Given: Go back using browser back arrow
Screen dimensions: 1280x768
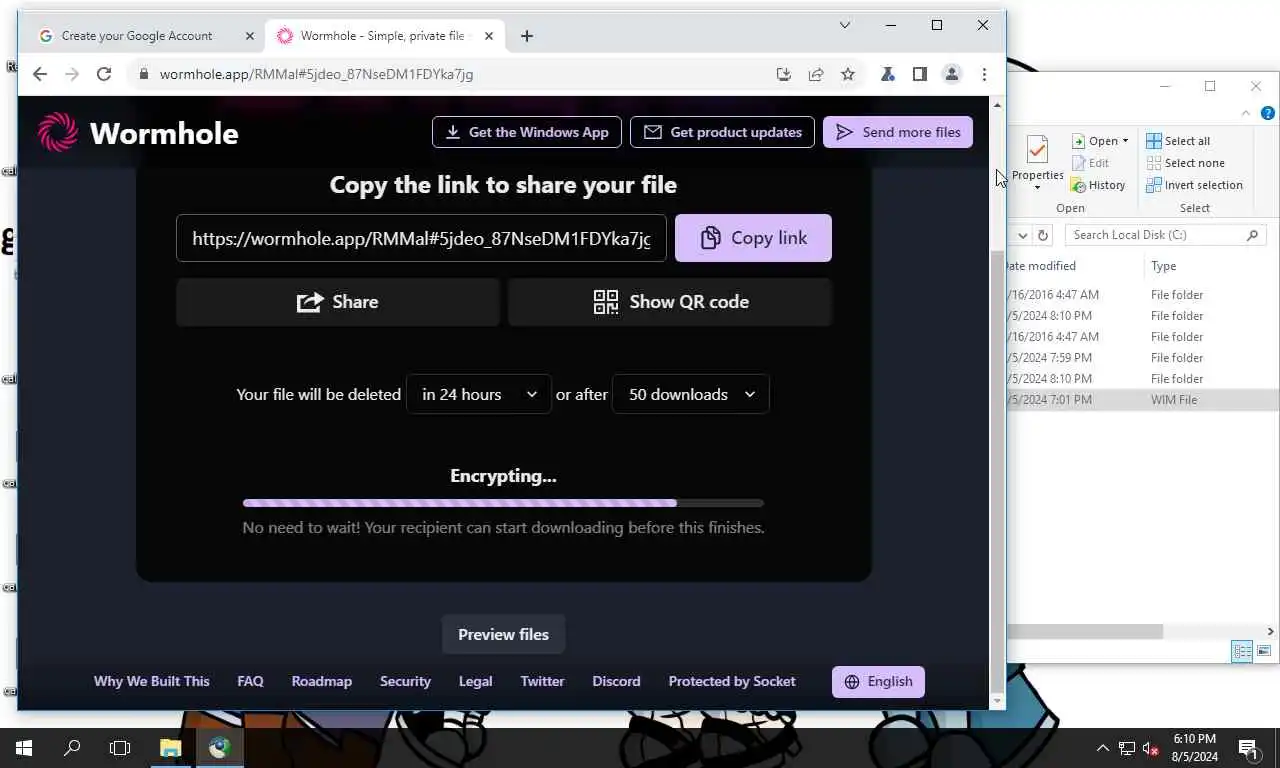Looking at the screenshot, I should [39, 74].
